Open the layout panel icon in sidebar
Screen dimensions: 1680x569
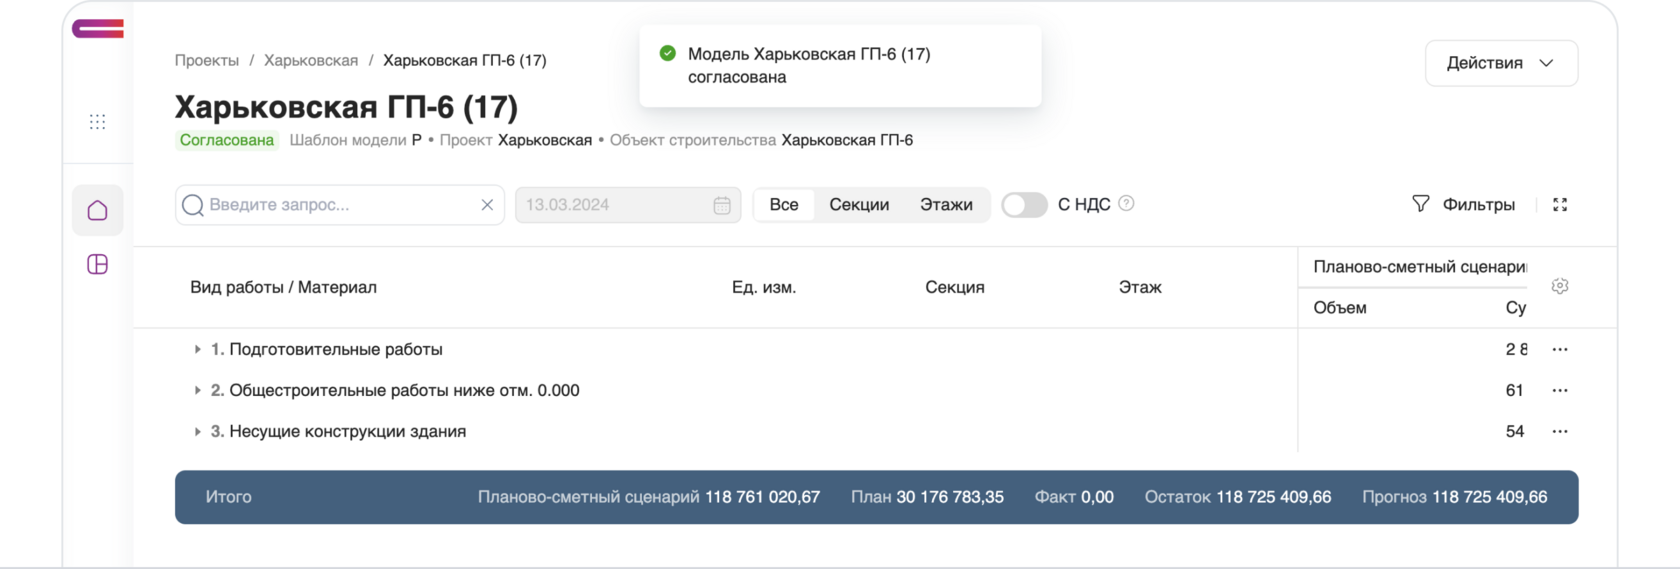pos(97,264)
